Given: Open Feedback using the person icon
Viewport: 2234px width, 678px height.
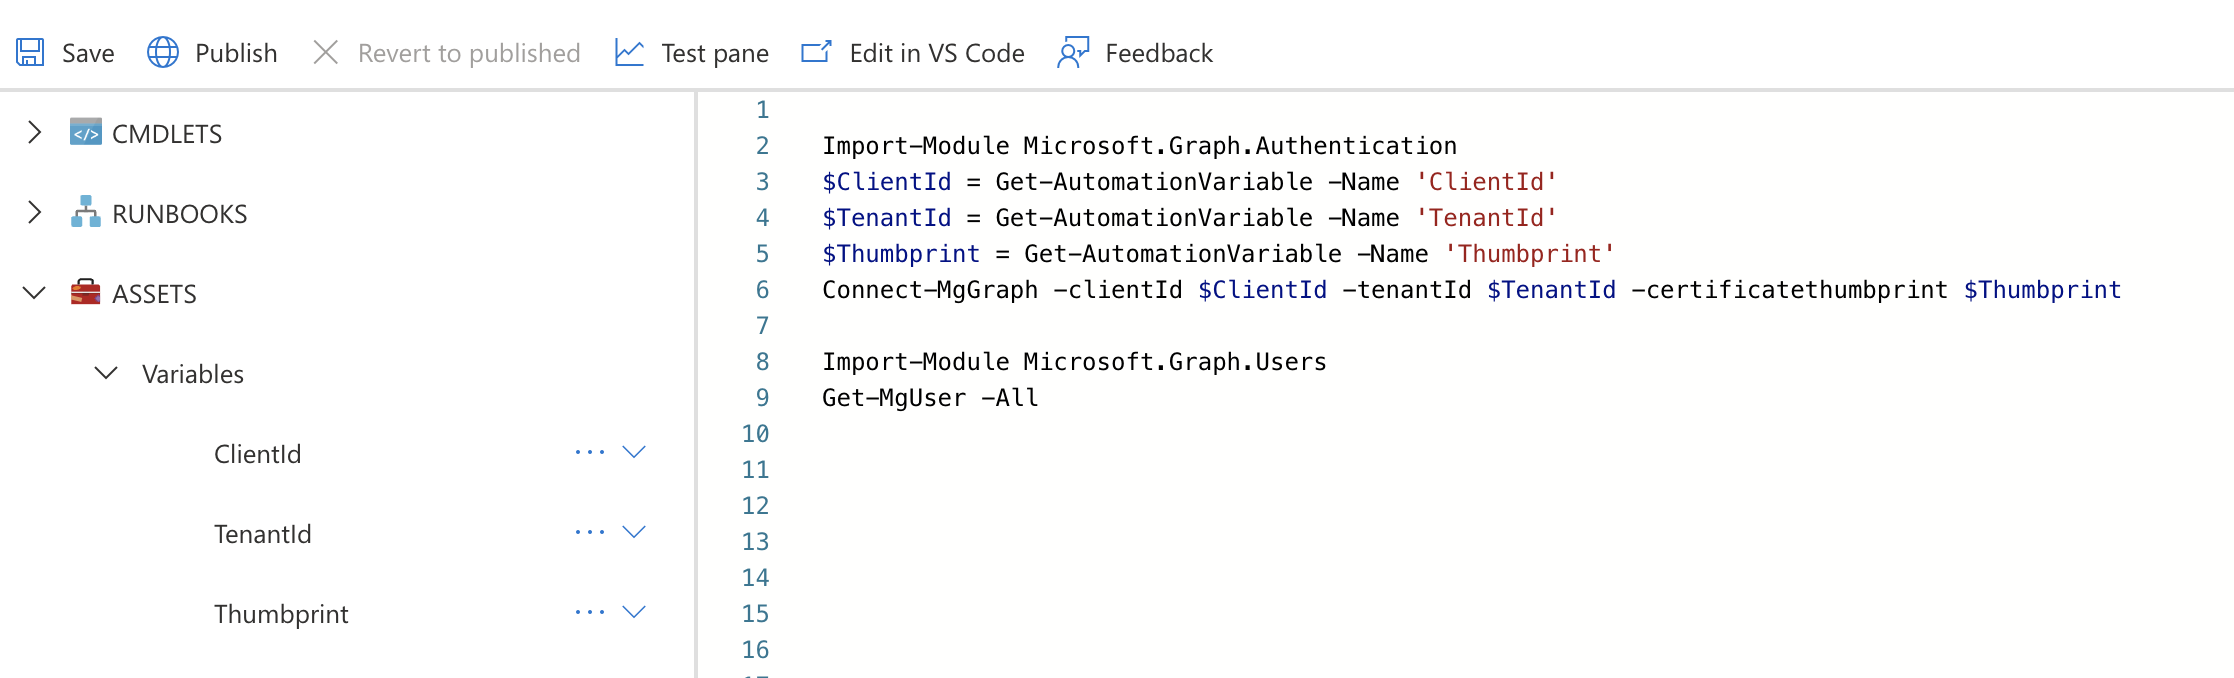Looking at the screenshot, I should [1071, 52].
